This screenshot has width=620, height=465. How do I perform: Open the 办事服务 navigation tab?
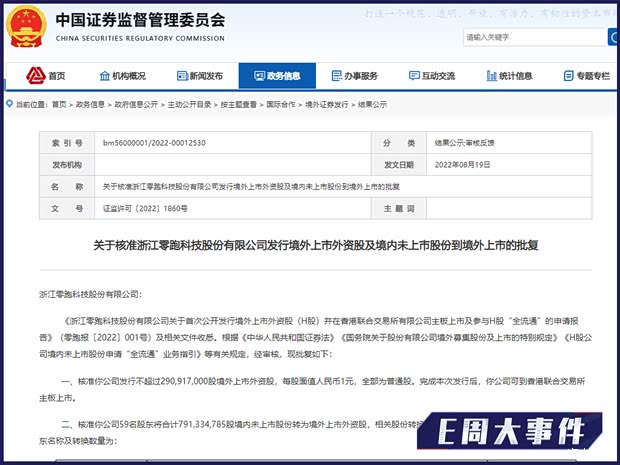[x=355, y=76]
